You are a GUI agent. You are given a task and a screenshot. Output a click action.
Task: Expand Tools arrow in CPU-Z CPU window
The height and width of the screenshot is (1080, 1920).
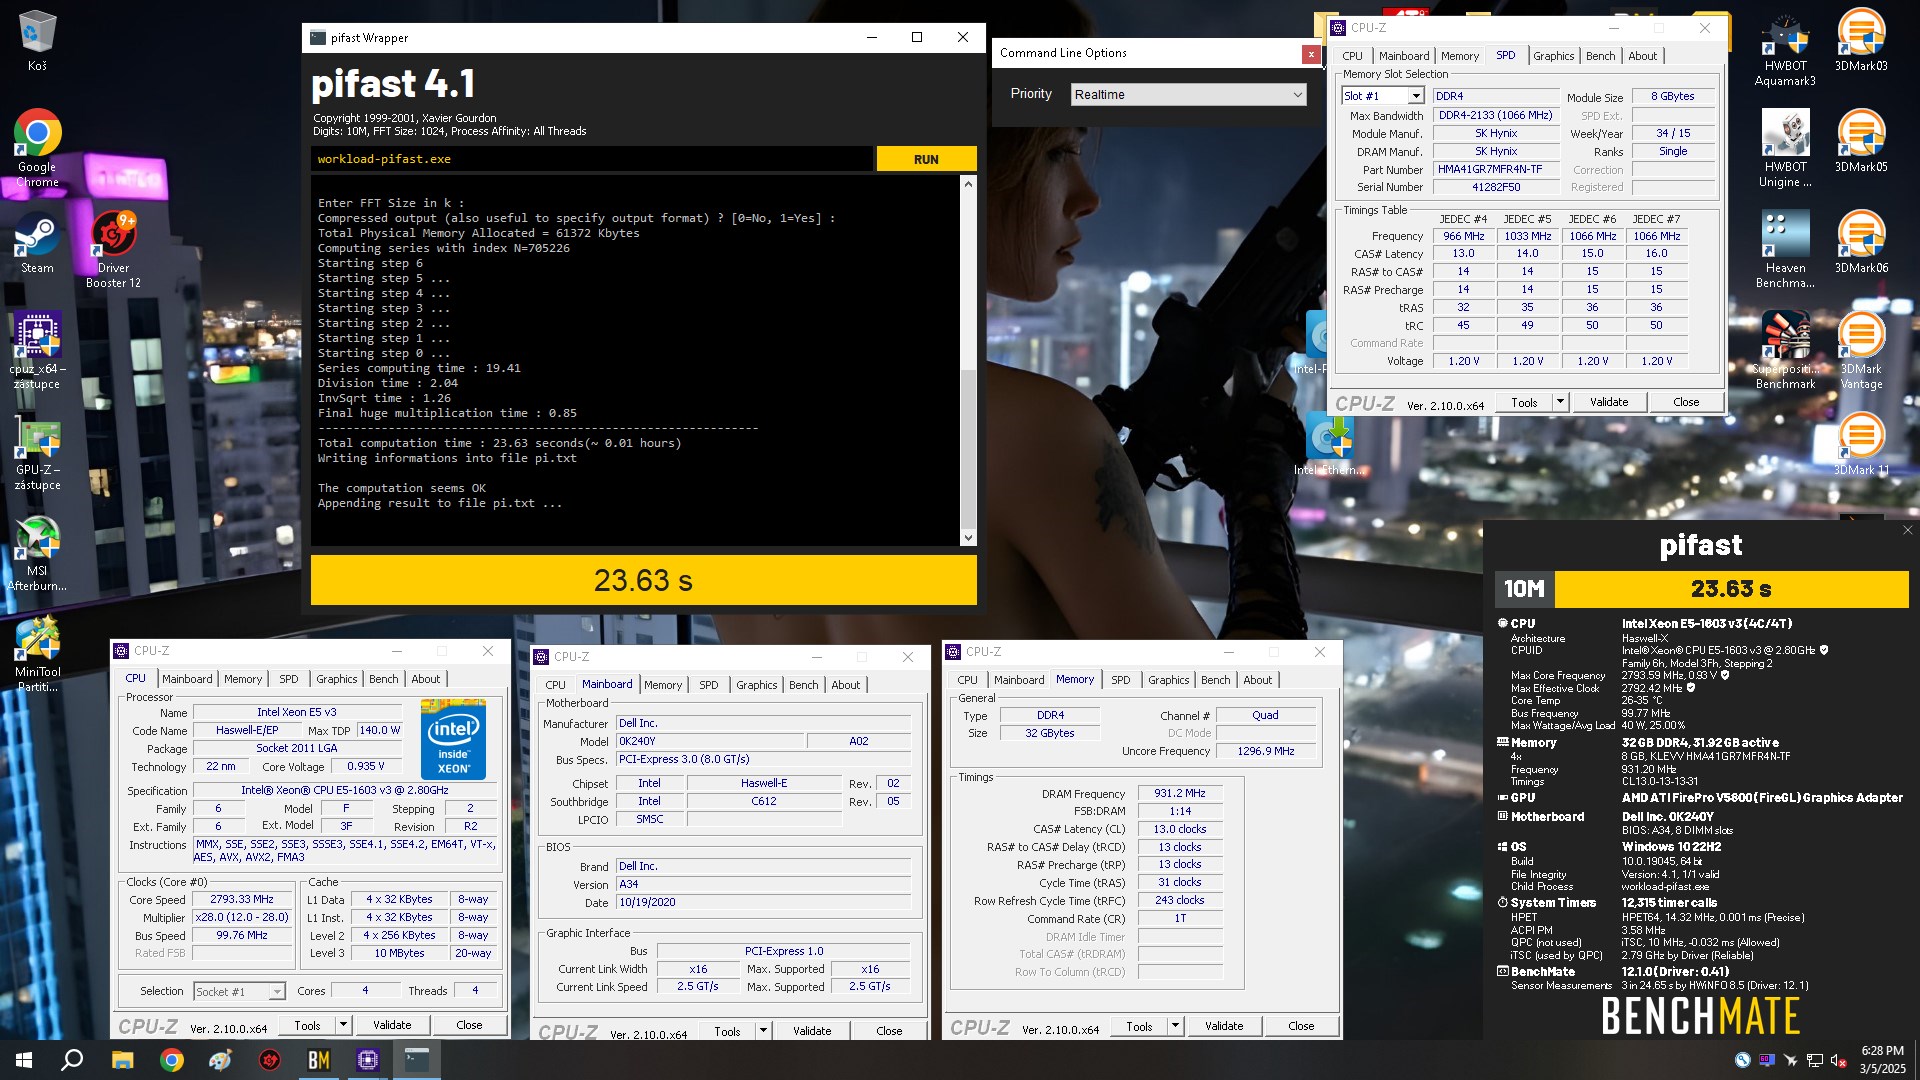(x=342, y=1025)
